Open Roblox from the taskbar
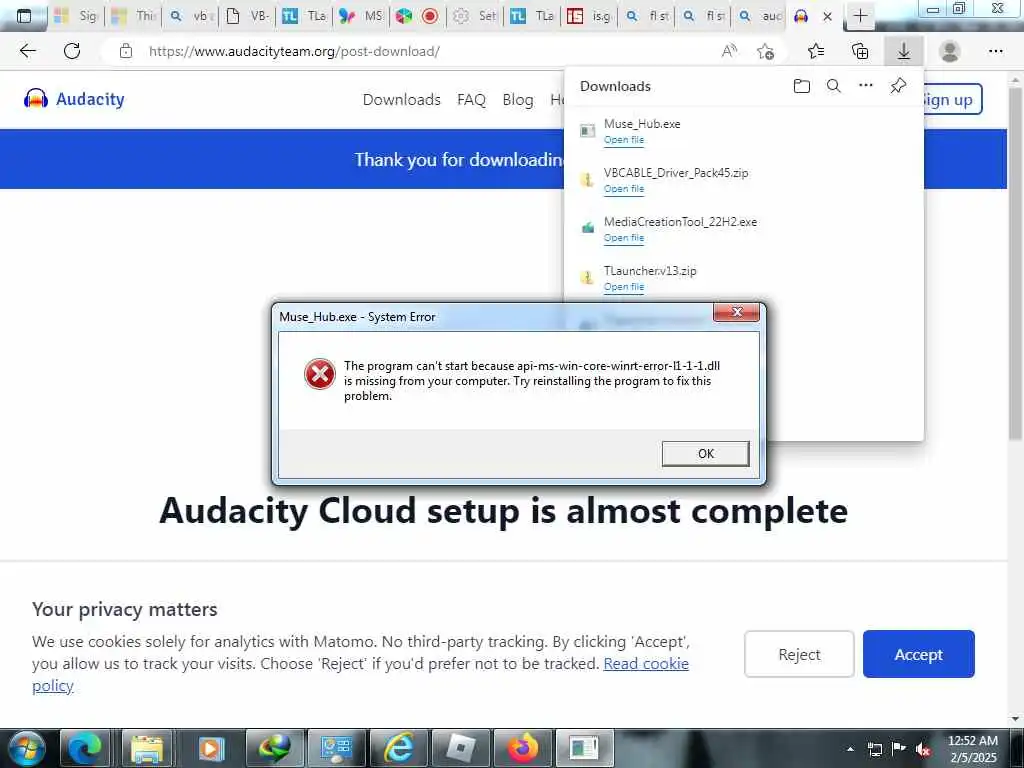1024x768 pixels. coord(460,748)
